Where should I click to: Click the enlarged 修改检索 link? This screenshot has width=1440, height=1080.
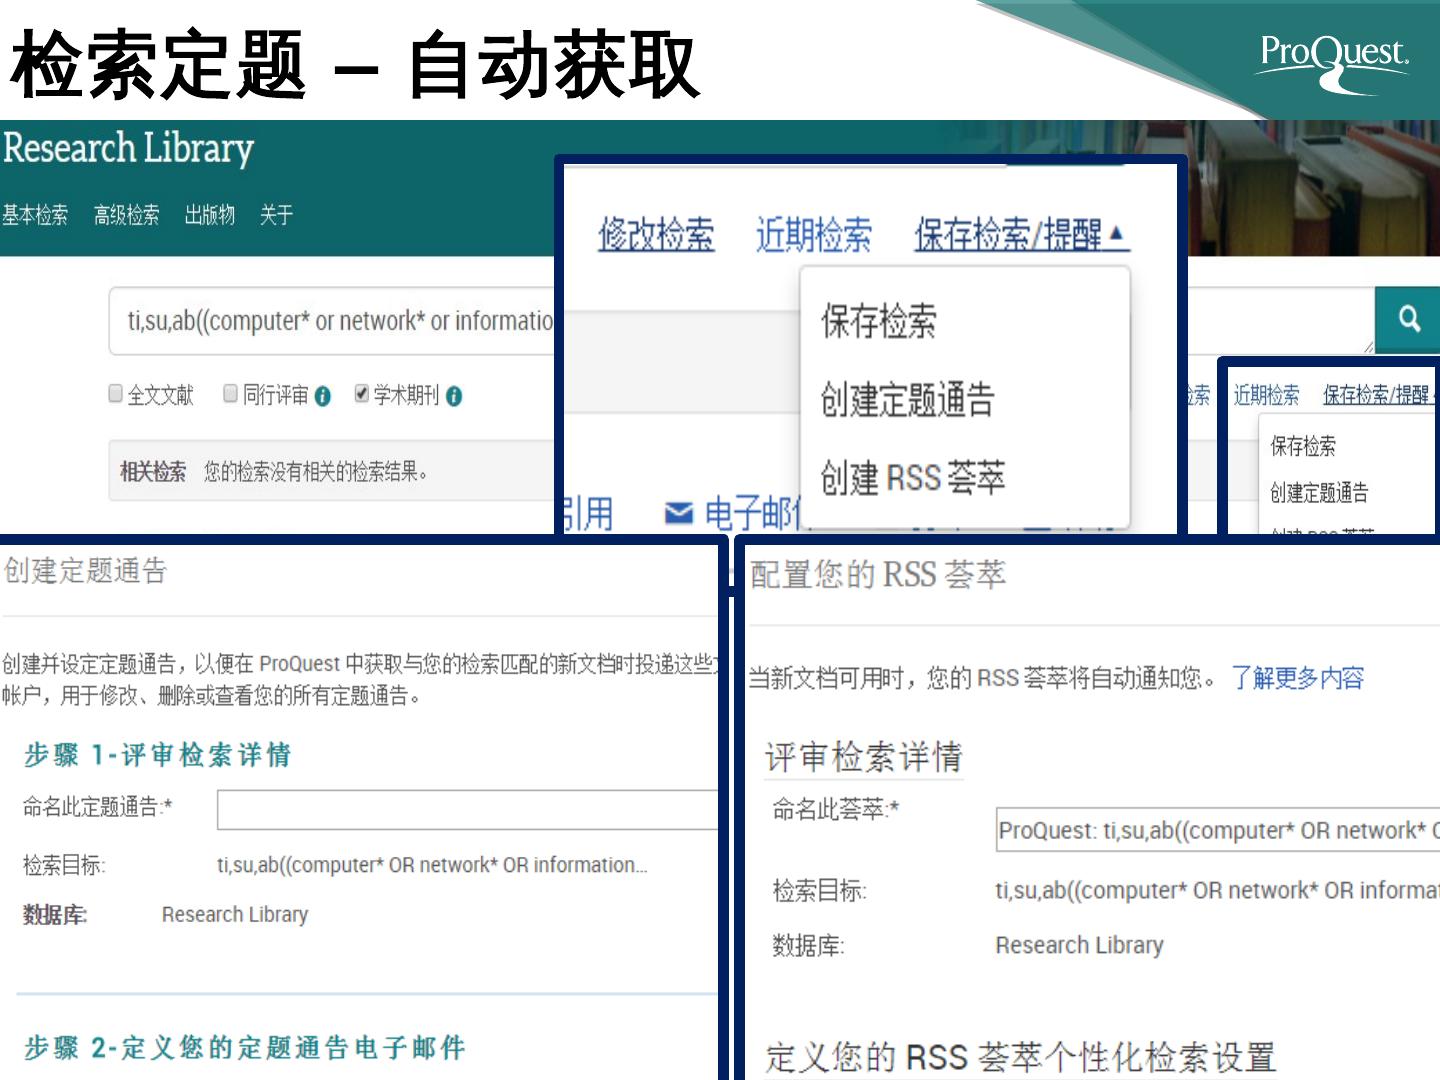click(x=656, y=234)
